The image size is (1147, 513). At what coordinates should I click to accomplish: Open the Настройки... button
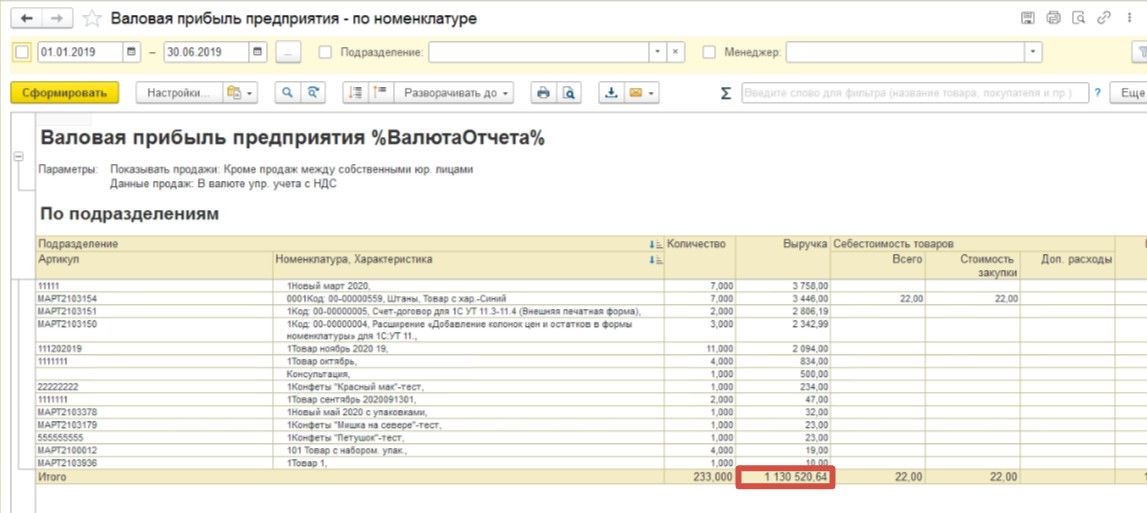click(x=177, y=93)
